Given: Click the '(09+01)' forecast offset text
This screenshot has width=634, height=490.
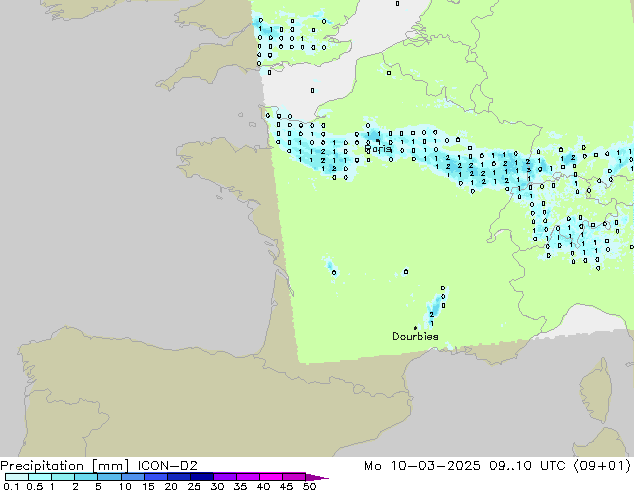Looking at the screenshot, I should point(602,466).
